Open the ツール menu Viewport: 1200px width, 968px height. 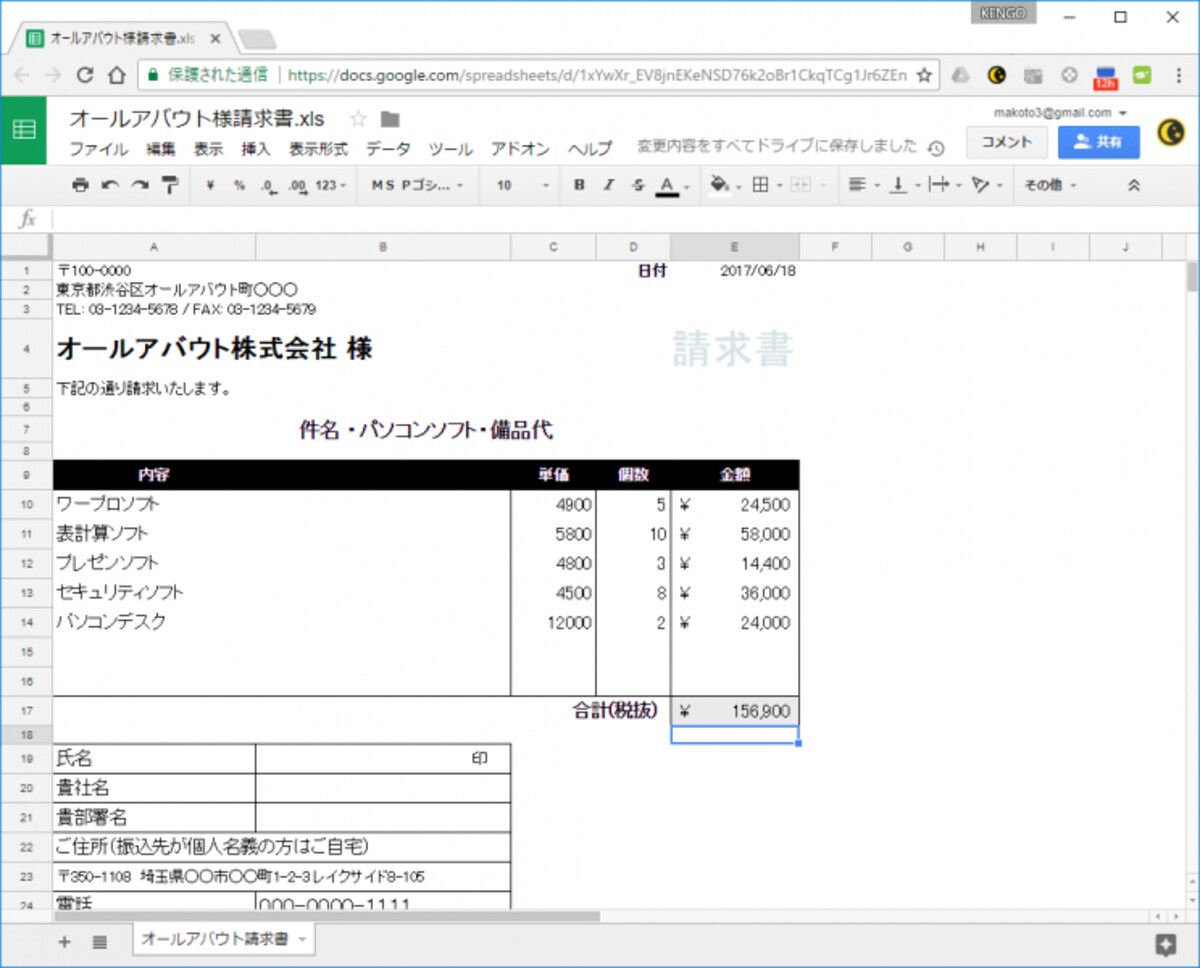pos(451,149)
